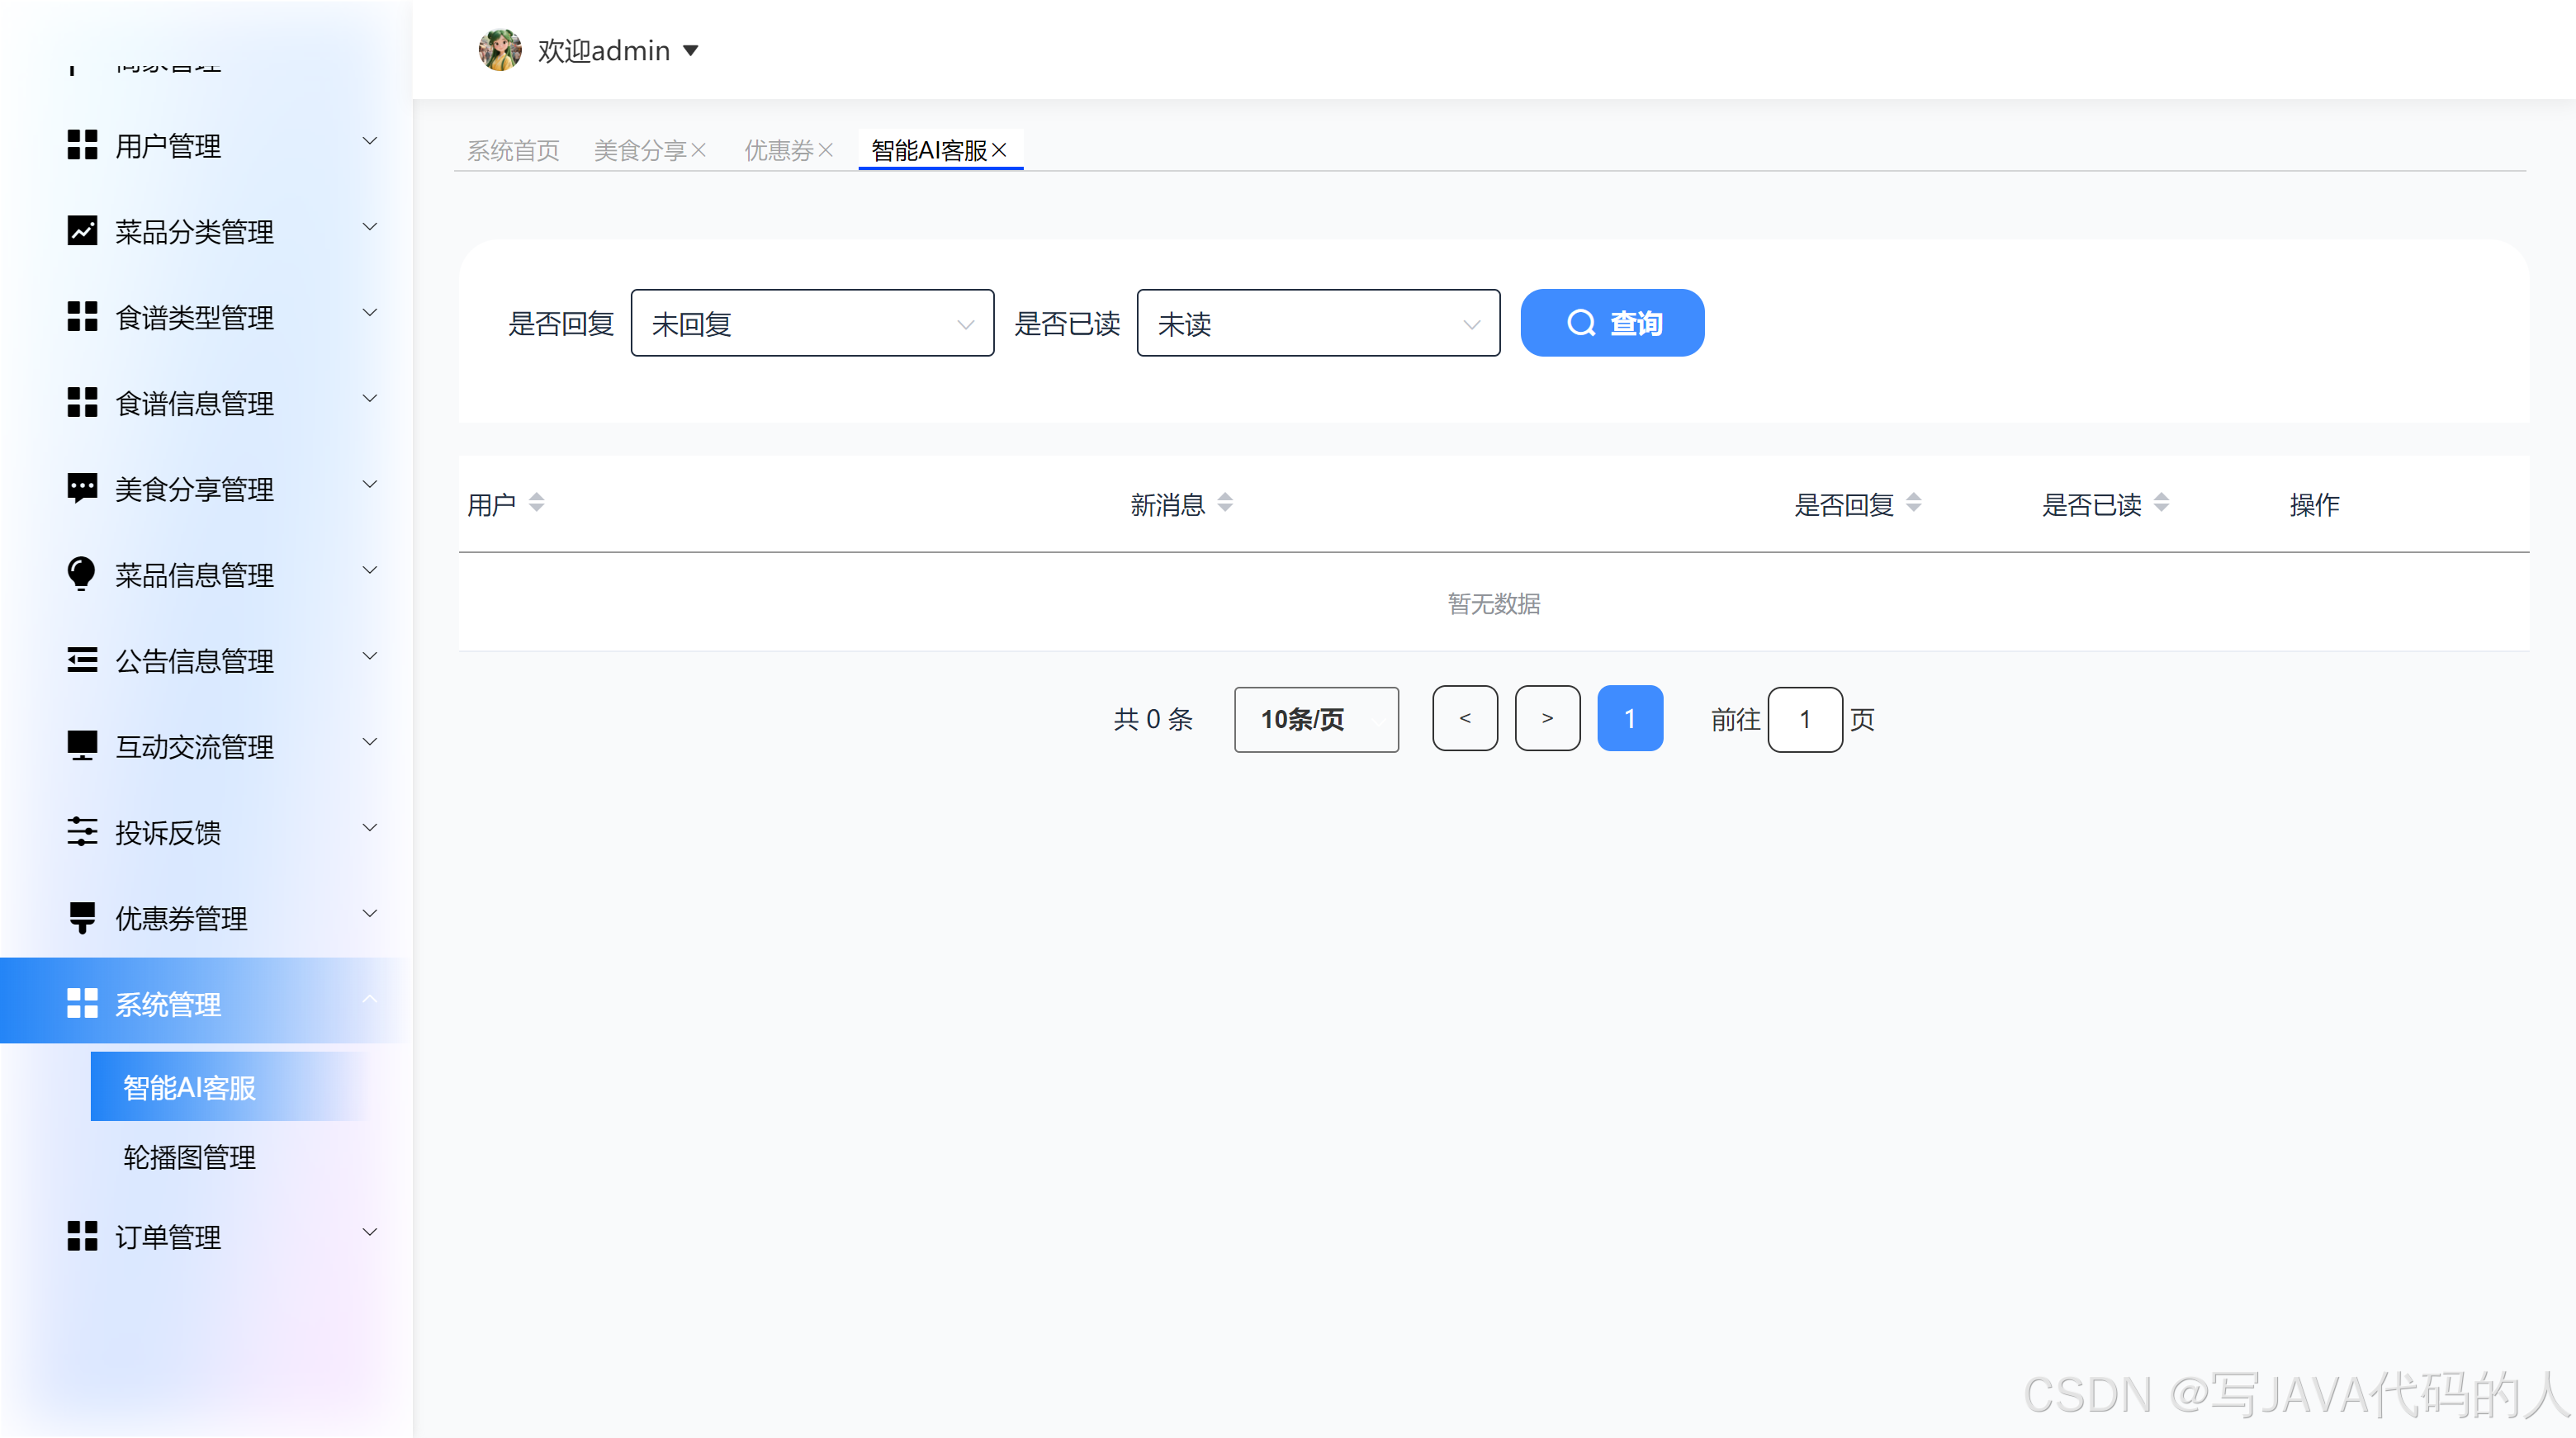Expand the 菜品分类管理 menu chevron

(370, 227)
